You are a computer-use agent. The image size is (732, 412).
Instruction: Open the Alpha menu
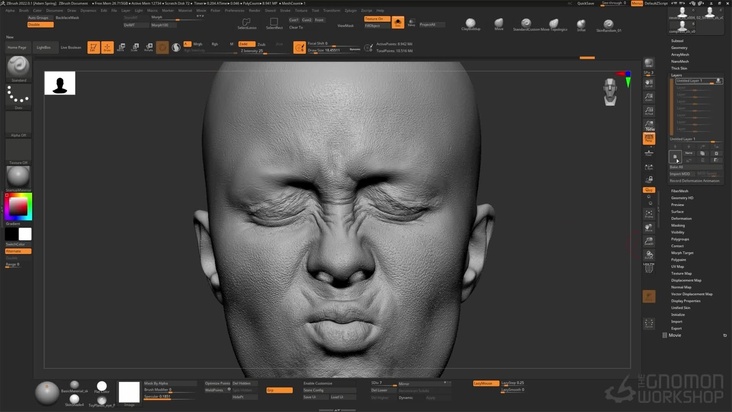10,10
